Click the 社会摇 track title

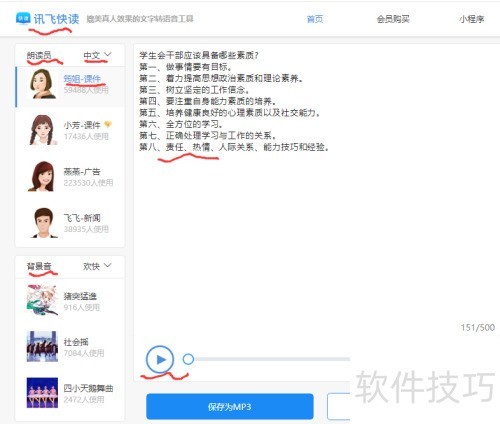coord(76,342)
